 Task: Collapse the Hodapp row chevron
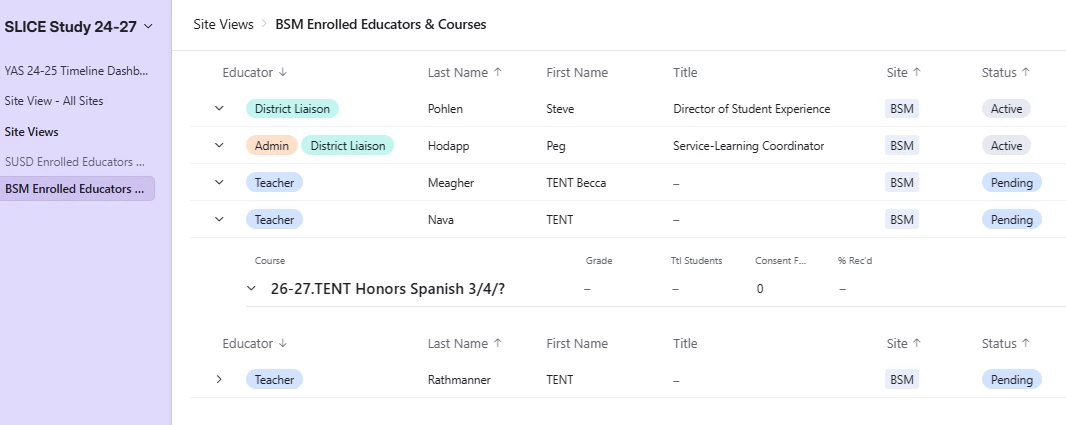click(x=219, y=146)
